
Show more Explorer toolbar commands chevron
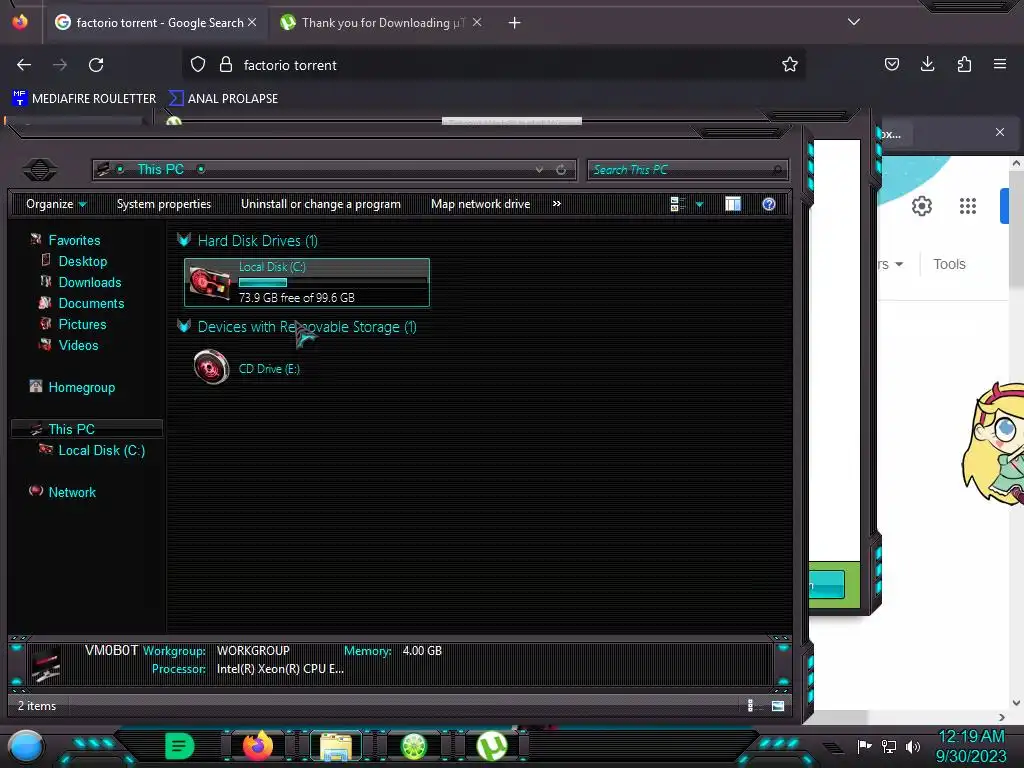[x=556, y=204]
